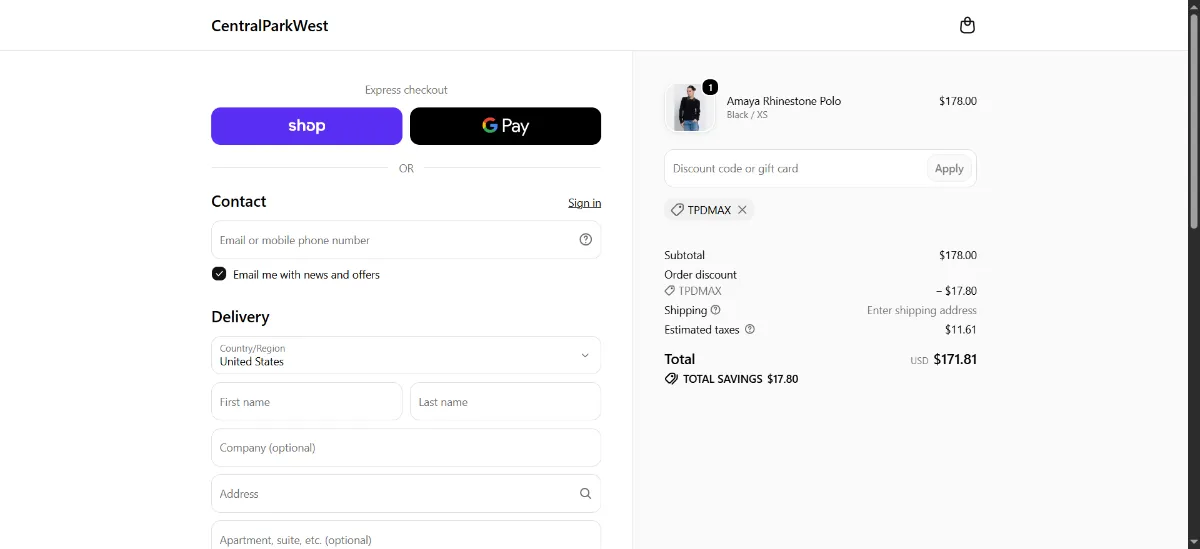This screenshot has height=549, width=1200.
Task: Focus the Apartment, suite field
Action: [x=406, y=535]
